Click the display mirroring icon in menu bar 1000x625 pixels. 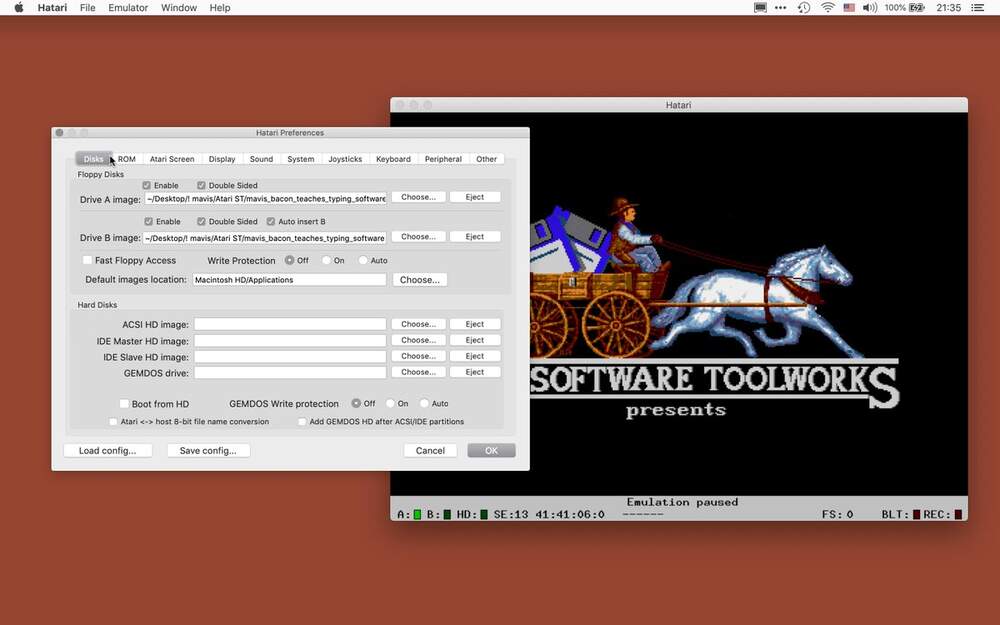click(x=760, y=8)
